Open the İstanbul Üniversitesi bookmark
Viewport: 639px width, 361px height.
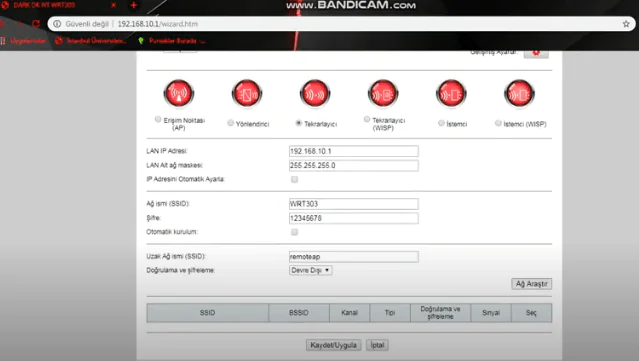91,41
